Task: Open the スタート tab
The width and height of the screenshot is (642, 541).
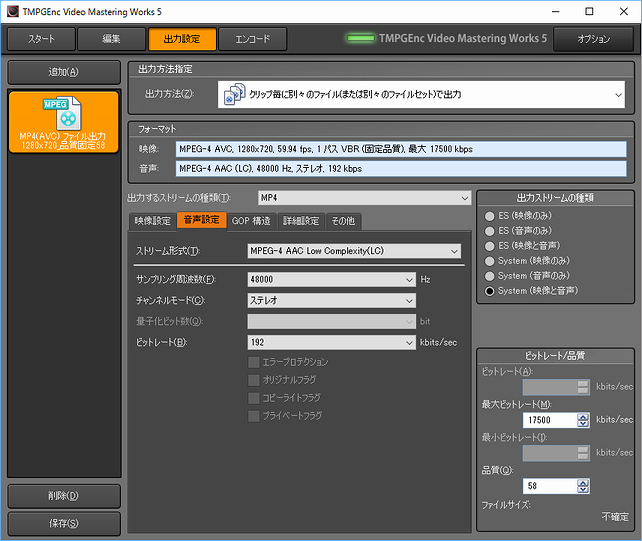Action: coord(41,39)
